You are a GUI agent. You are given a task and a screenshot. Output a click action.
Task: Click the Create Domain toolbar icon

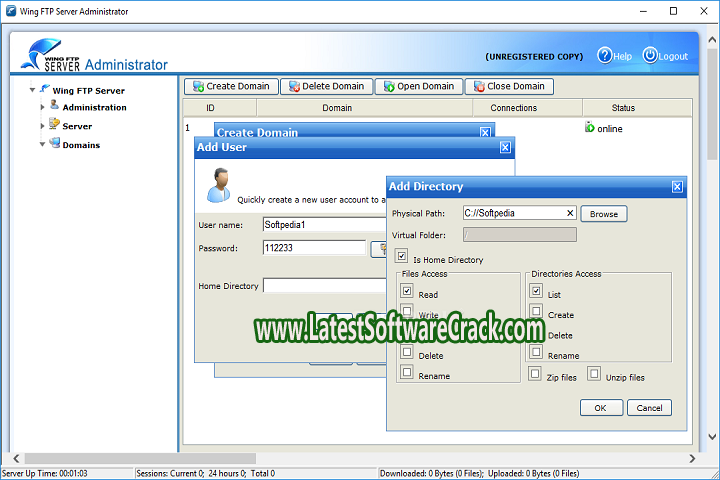coord(197,87)
